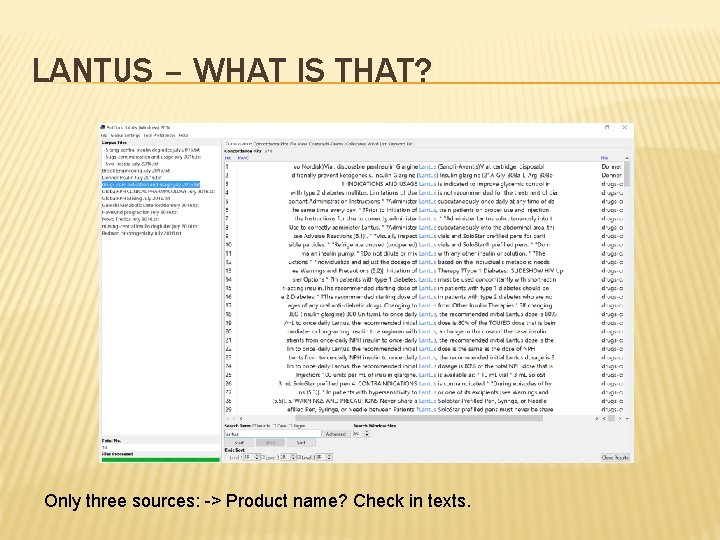This screenshot has height=540, width=720.
Task: Click the File column header
Action: pyautogui.click(x=604, y=158)
